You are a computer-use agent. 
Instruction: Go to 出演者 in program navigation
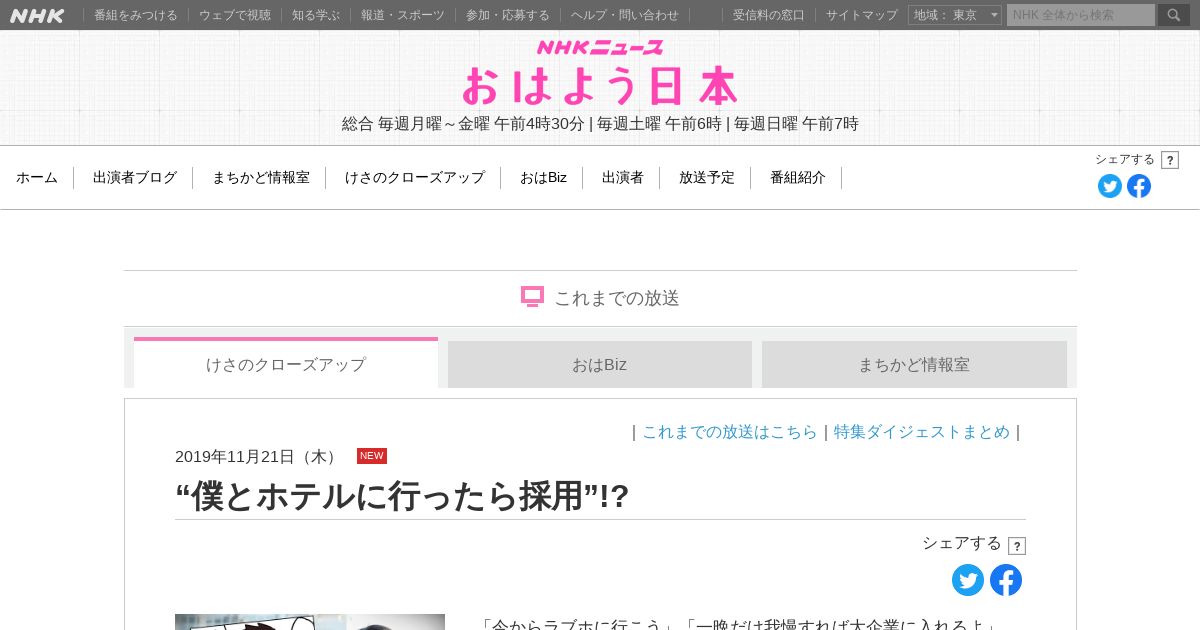point(623,178)
